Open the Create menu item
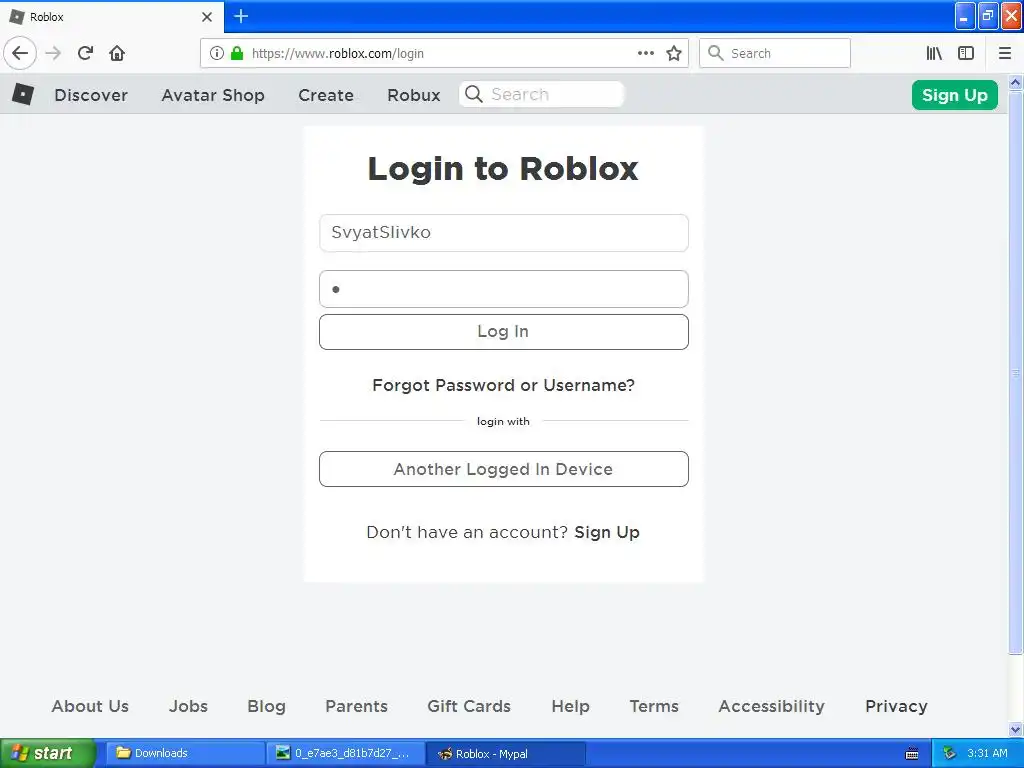 pyautogui.click(x=326, y=95)
